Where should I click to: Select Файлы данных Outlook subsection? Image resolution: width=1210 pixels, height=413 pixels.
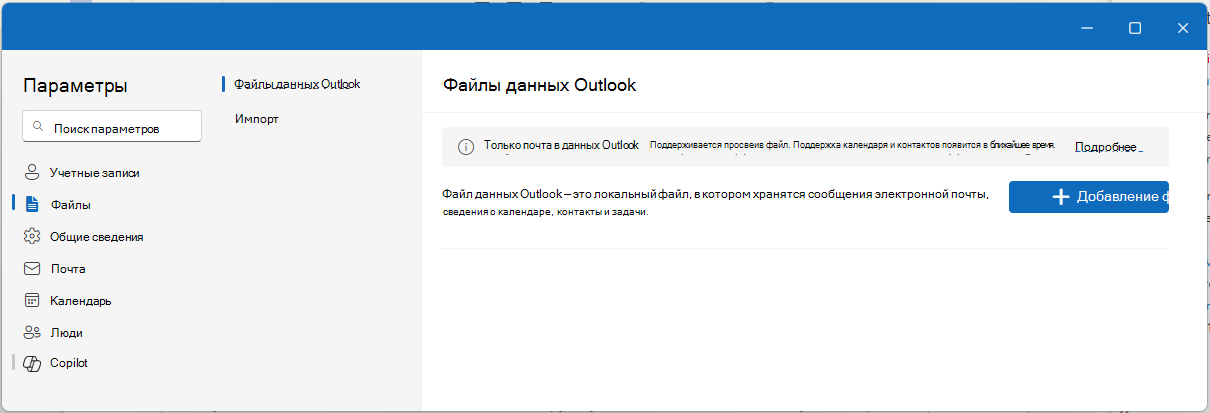pos(296,84)
